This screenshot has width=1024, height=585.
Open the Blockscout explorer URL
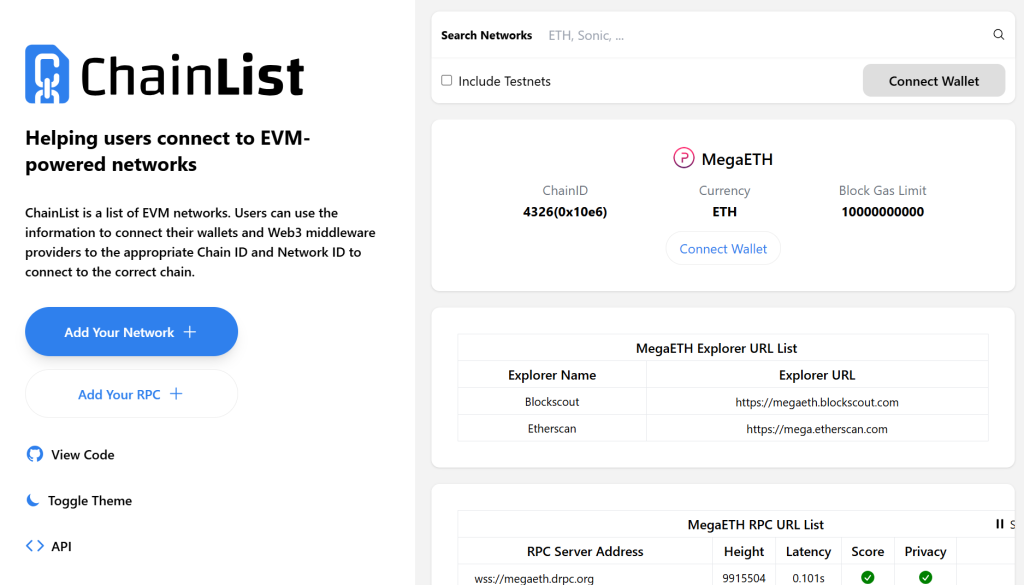[816, 402]
